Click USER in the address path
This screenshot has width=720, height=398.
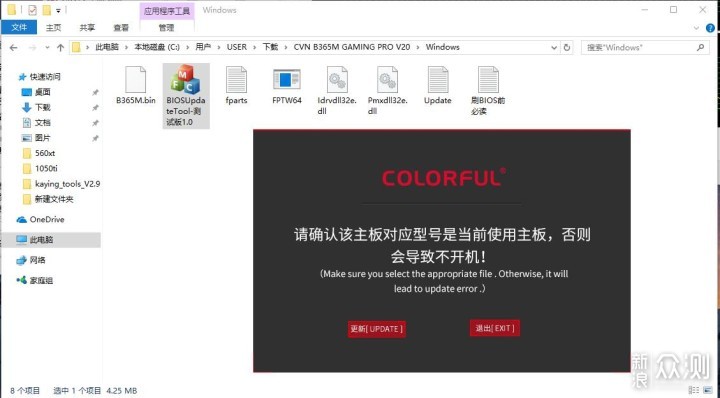tap(236, 47)
